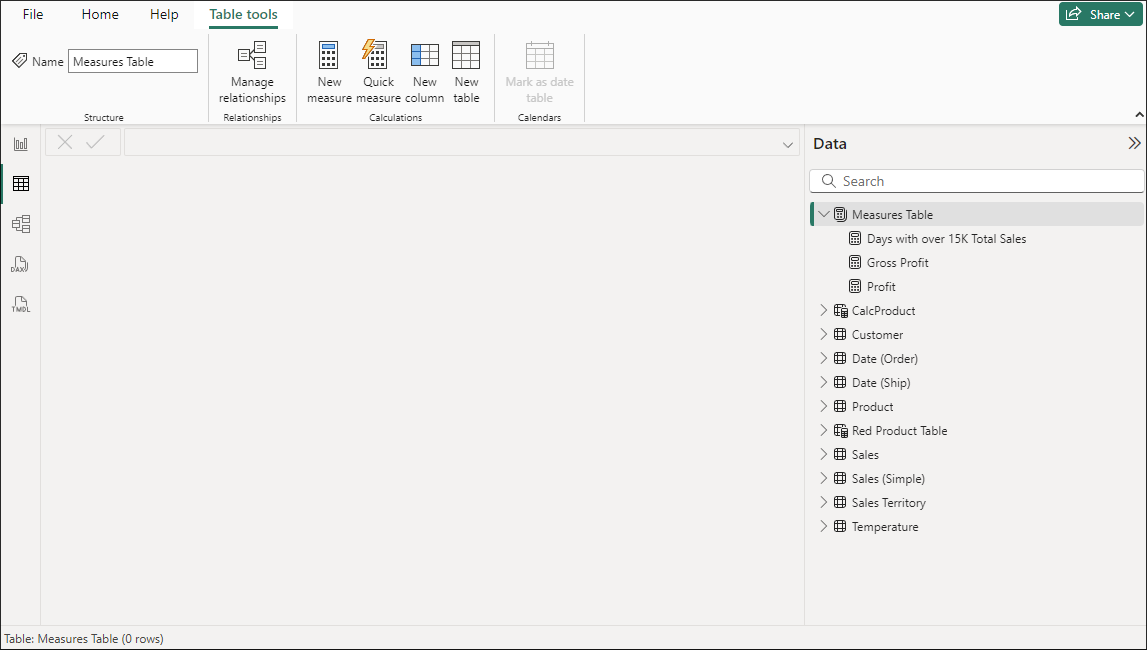Expand the Sales Territory table
The image size is (1147, 650).
click(824, 502)
